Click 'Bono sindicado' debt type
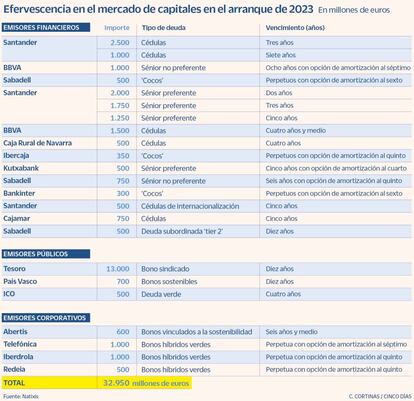Image resolution: width=414 pixels, height=401 pixels. (165, 269)
